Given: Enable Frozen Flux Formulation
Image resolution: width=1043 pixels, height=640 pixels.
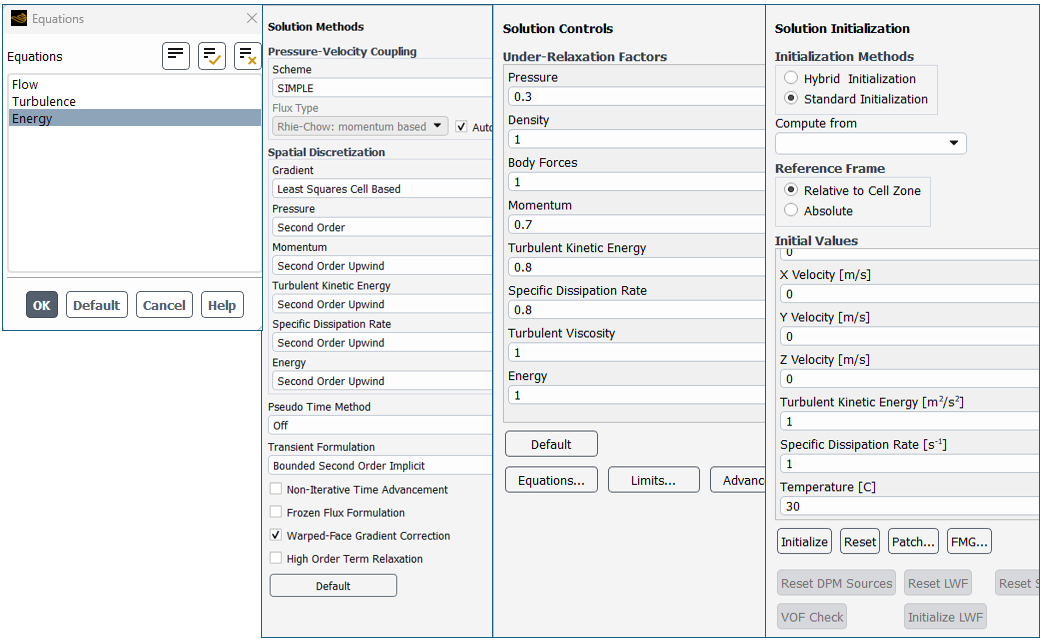Looking at the screenshot, I should (x=275, y=512).
